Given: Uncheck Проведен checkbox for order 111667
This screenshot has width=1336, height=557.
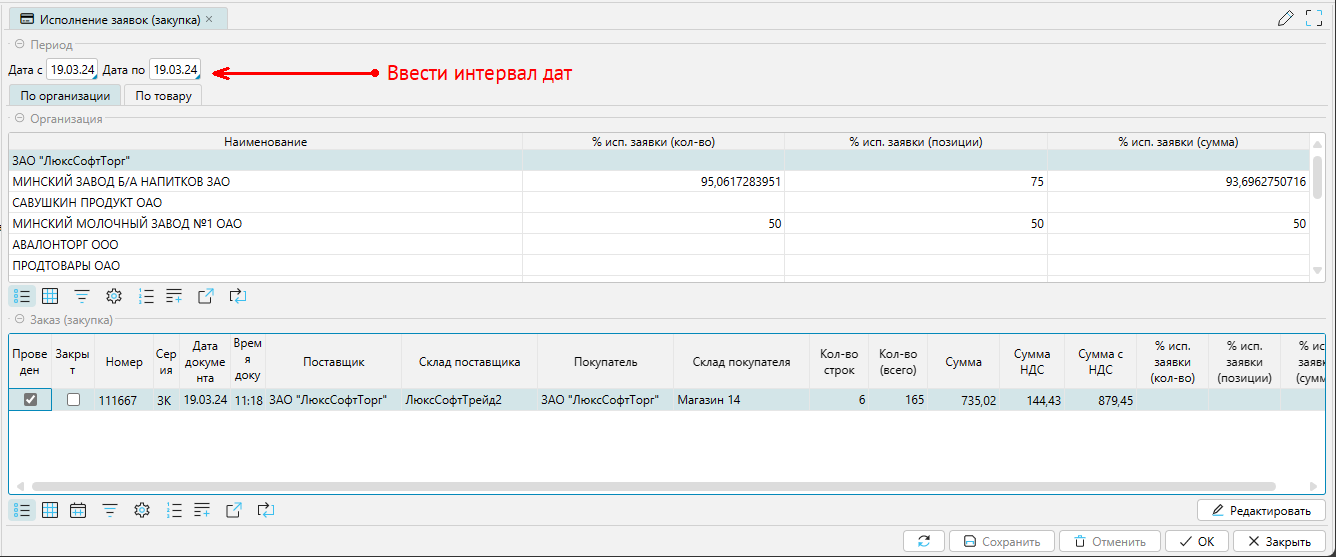Looking at the screenshot, I should coord(30,400).
